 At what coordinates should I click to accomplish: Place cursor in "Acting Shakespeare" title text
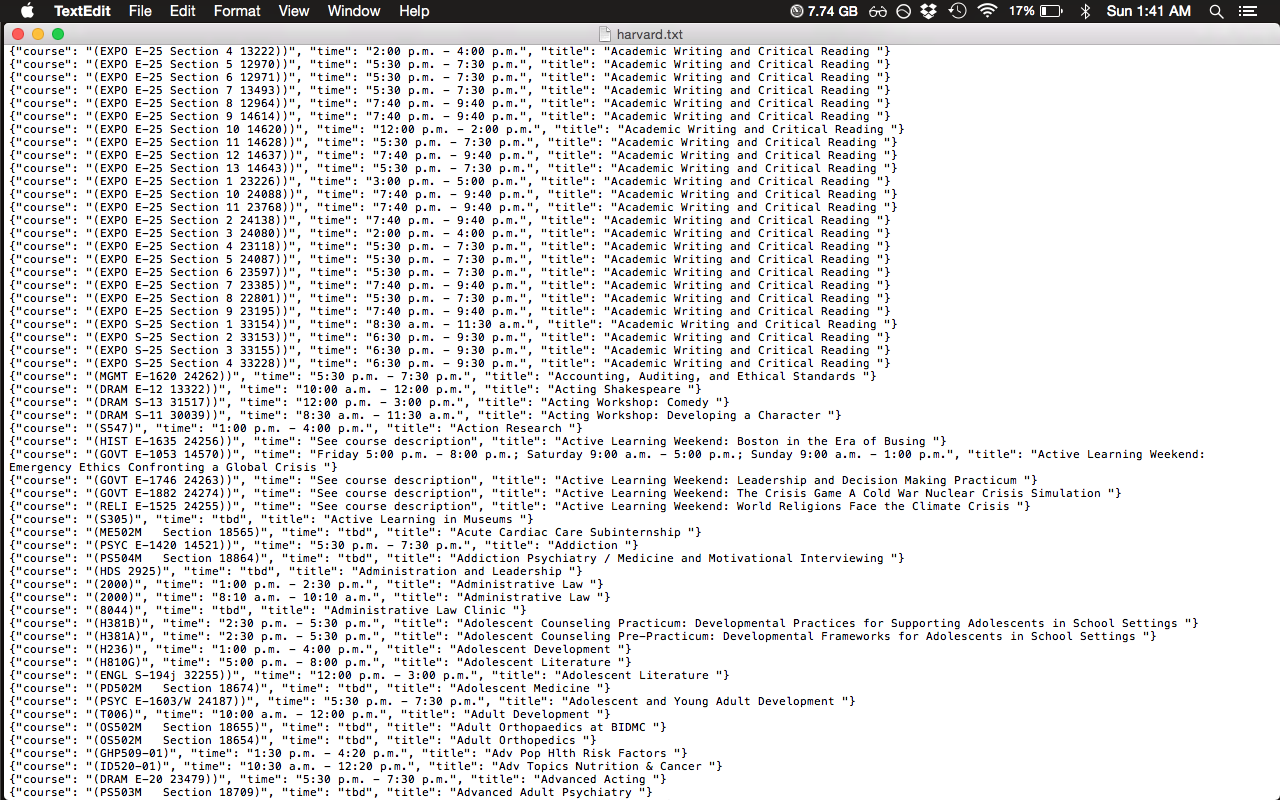click(x=616, y=389)
